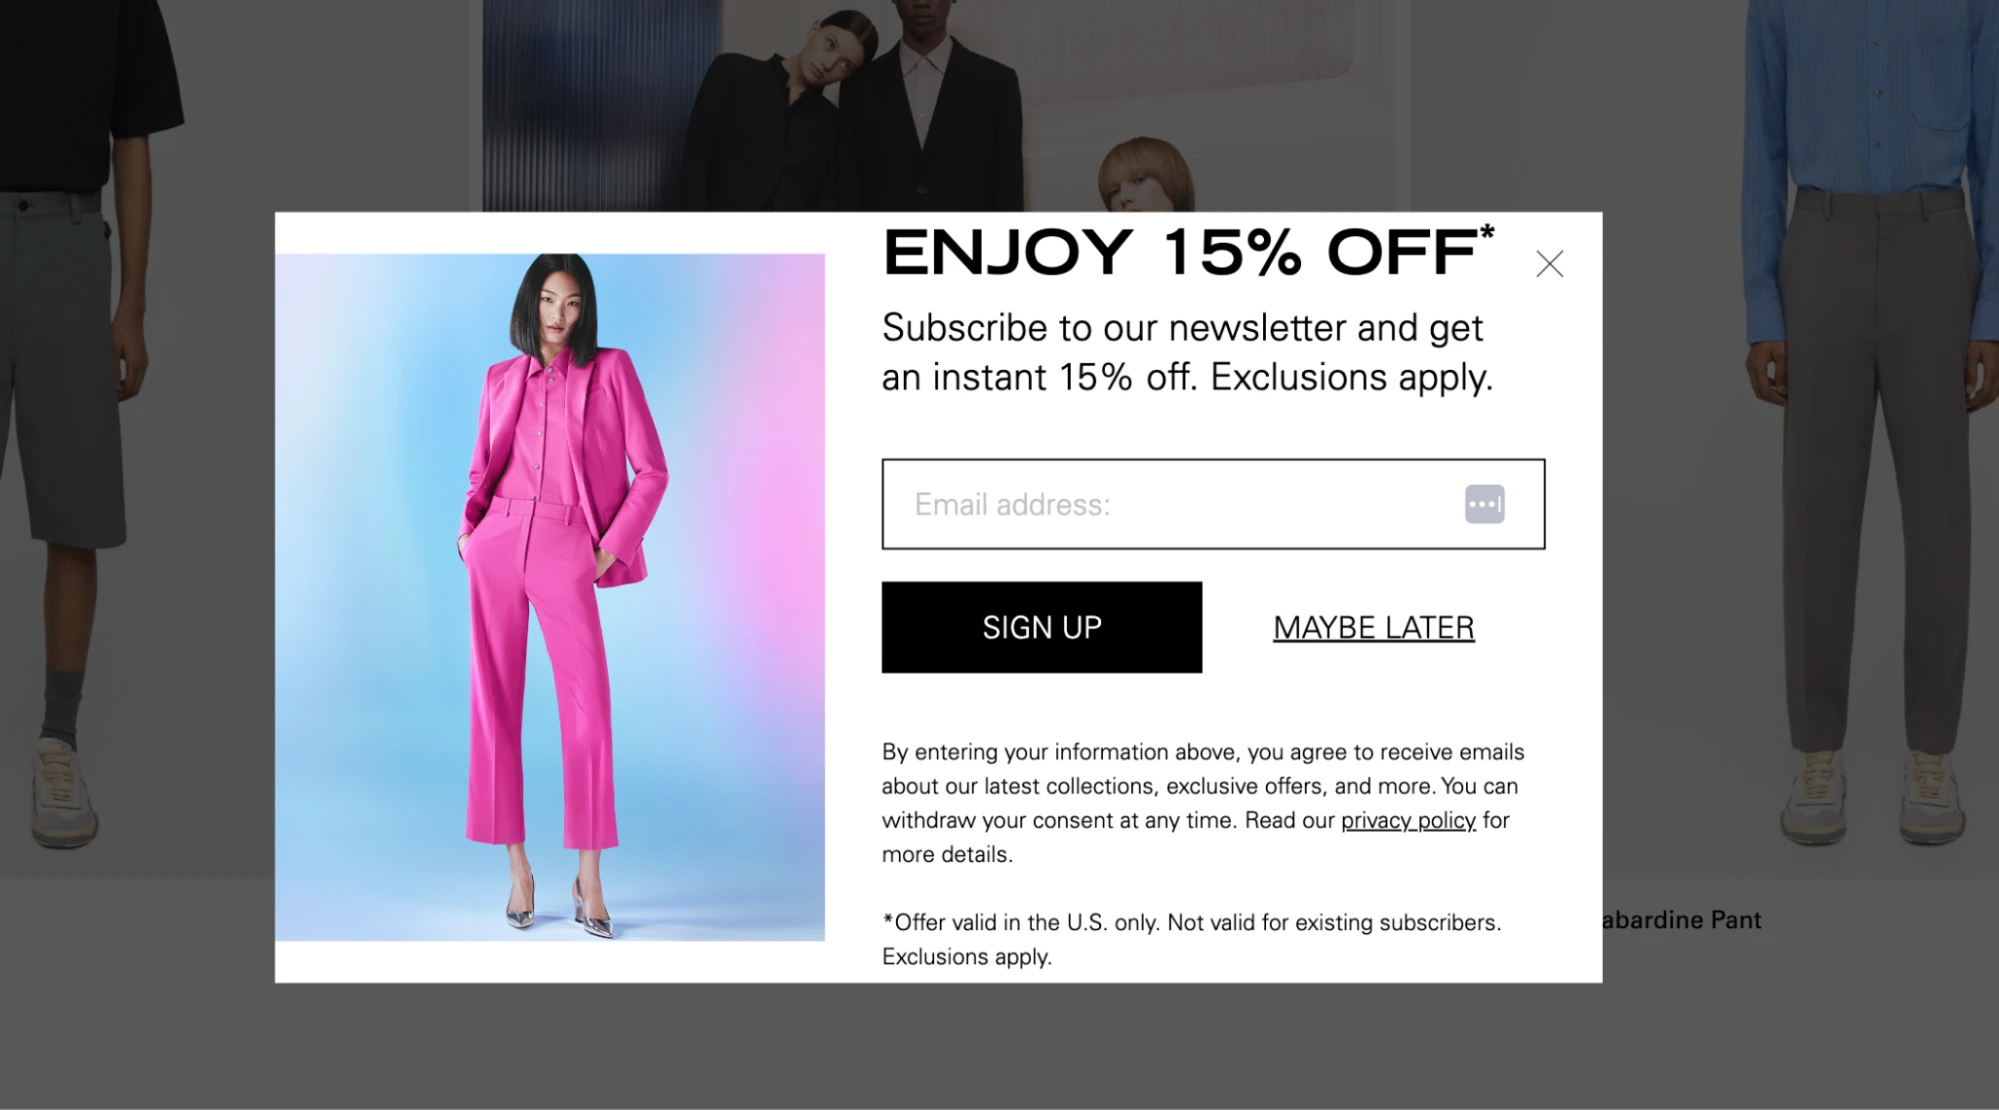Click the U.S. only offer footnote
Viewport: 1999px width, 1110px height.
pos(1191,939)
